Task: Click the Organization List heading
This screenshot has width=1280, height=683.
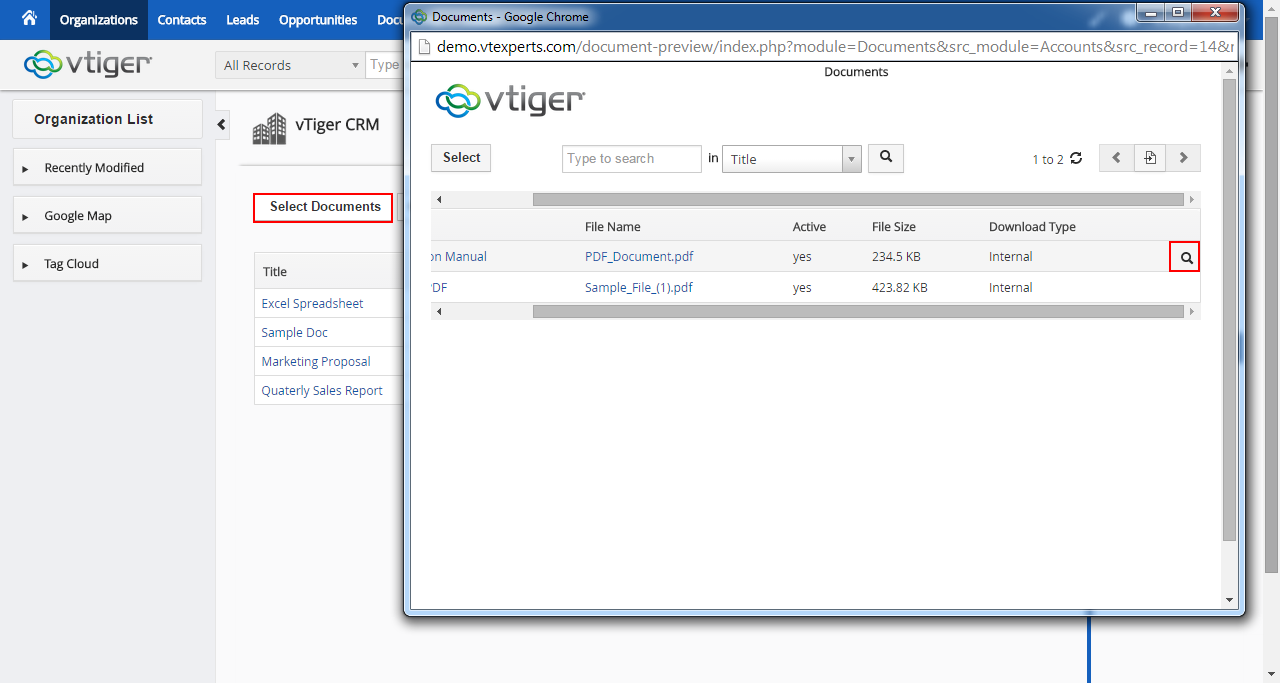Action: click(94, 119)
